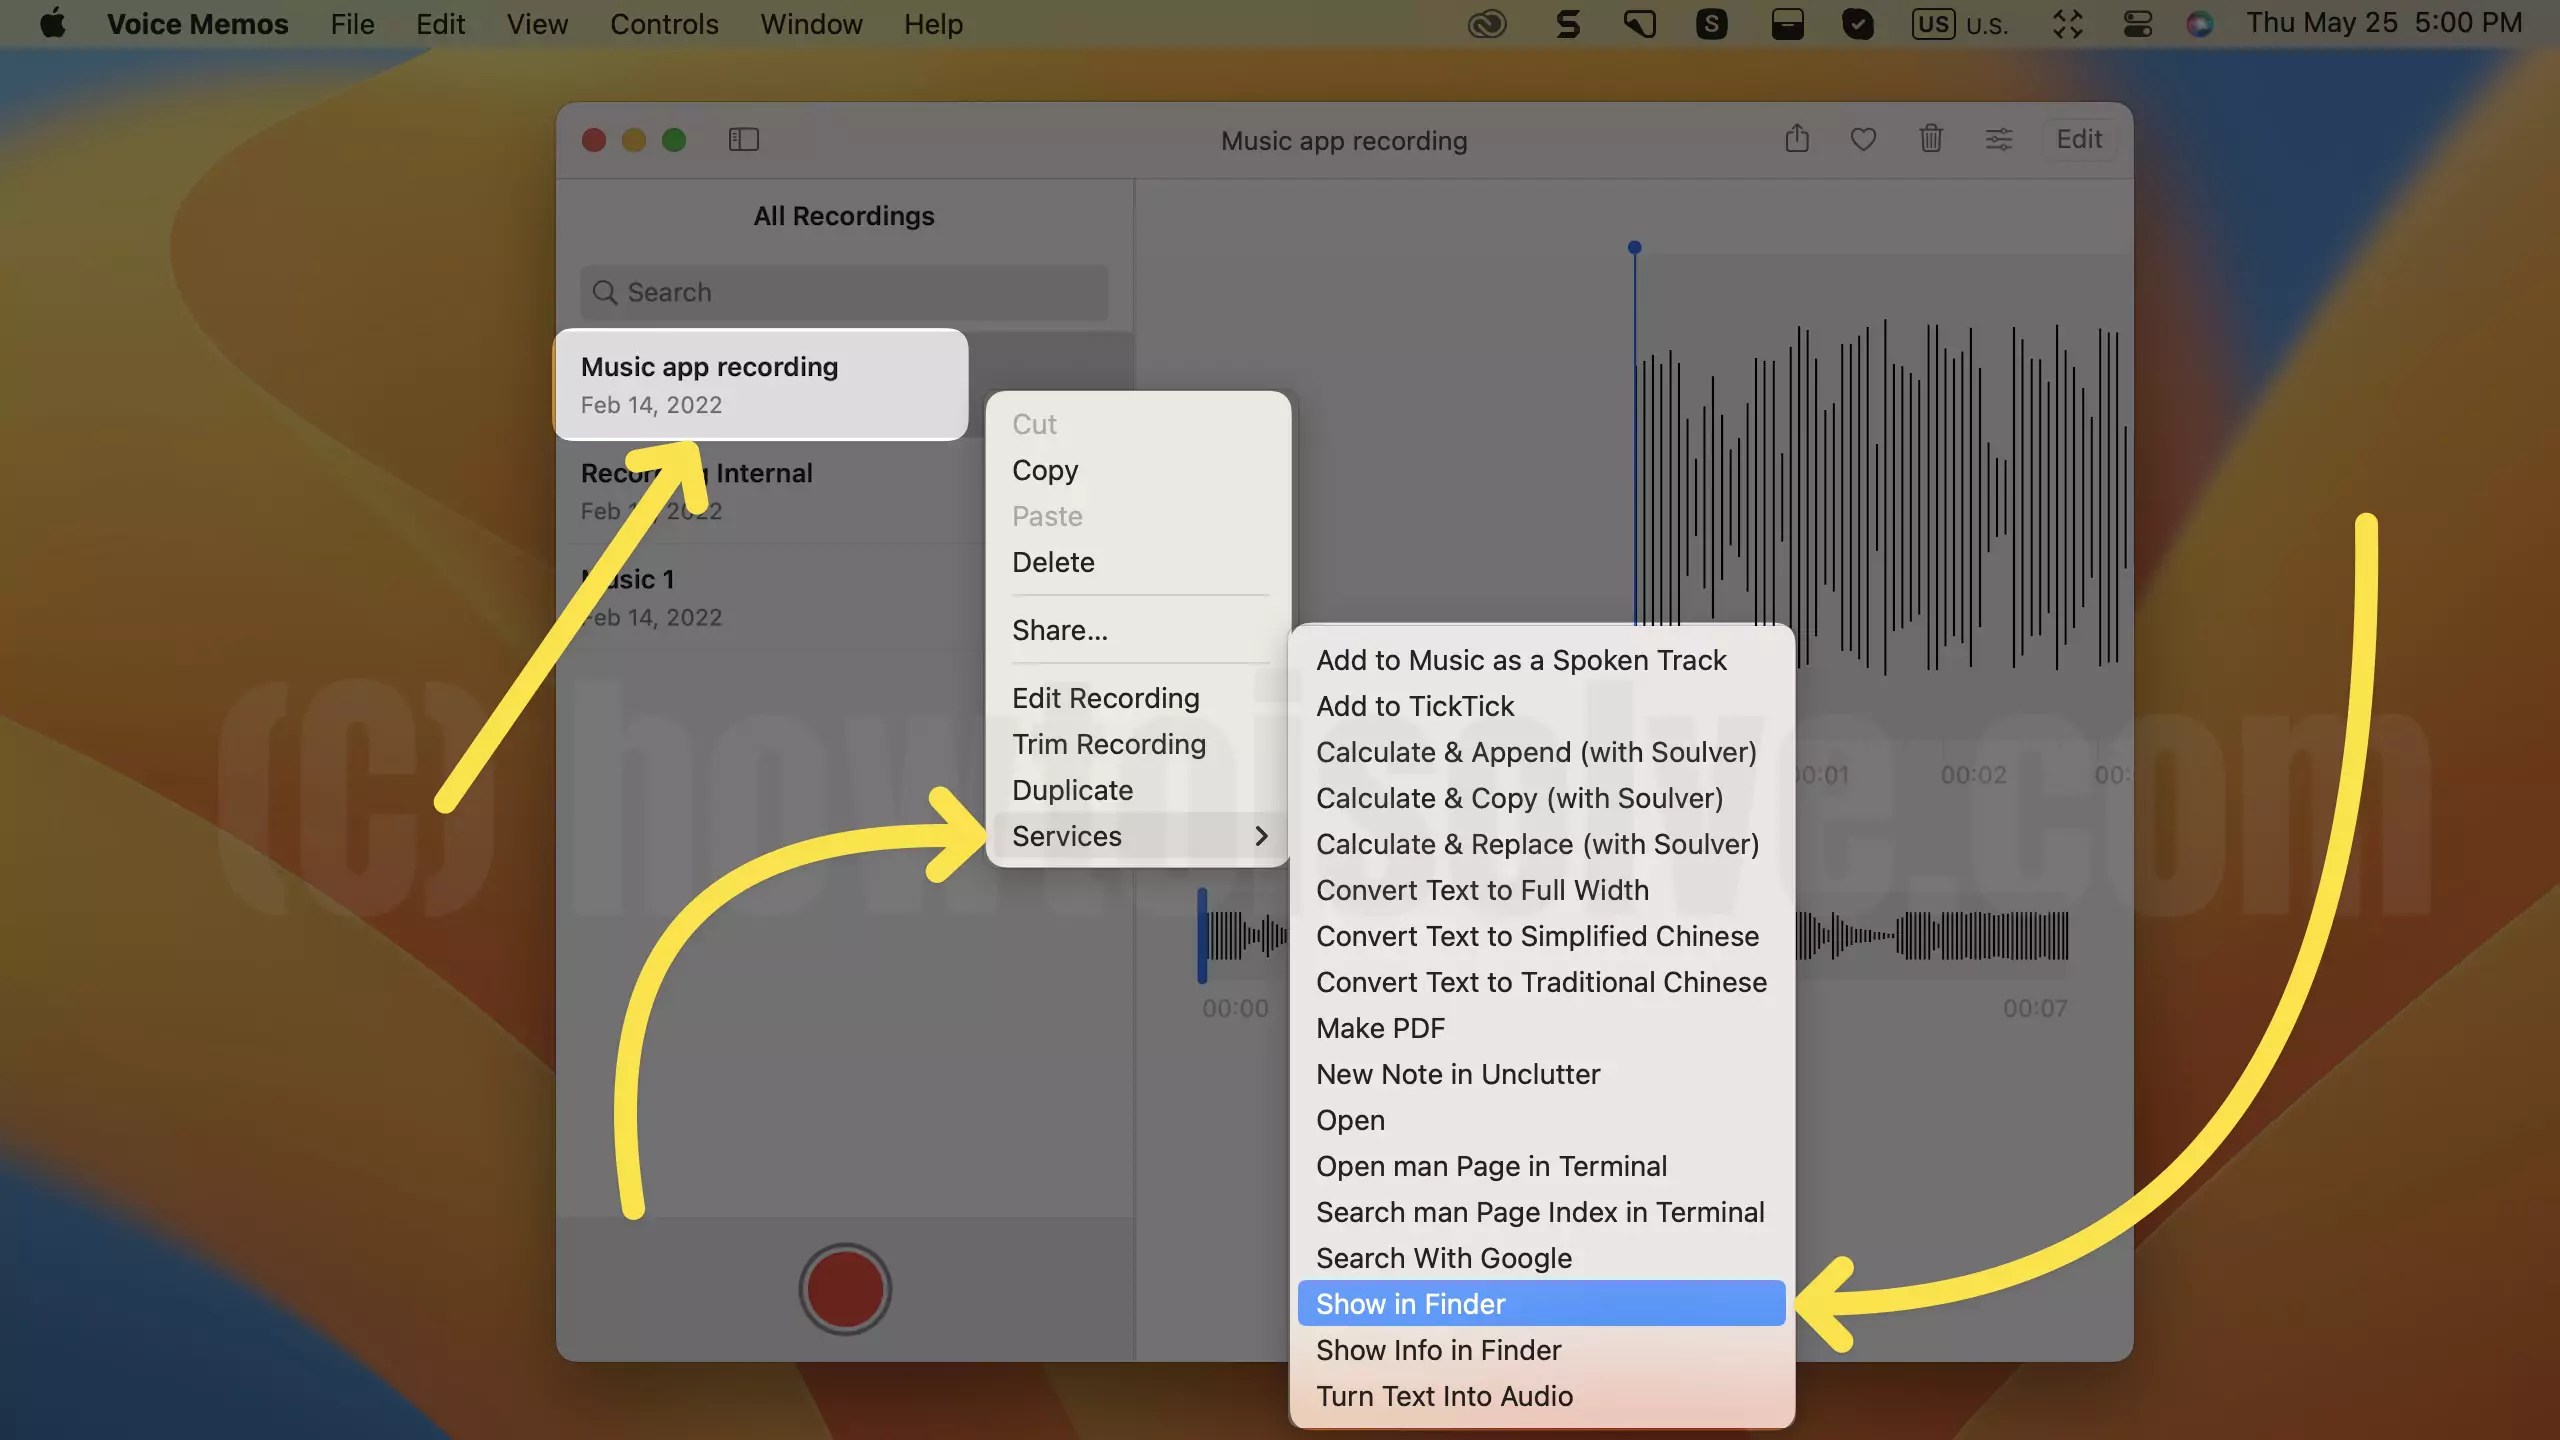This screenshot has width=2560, height=1440.
Task: Click the share icon in the toolbar
Action: coord(1796,139)
